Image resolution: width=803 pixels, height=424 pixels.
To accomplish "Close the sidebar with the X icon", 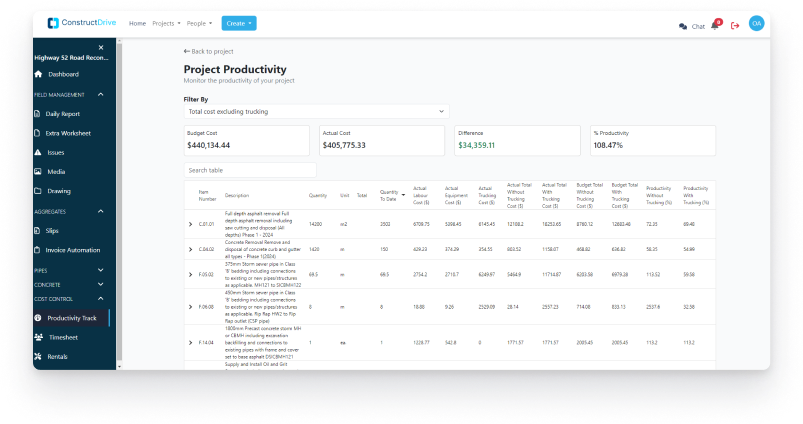I will 100,47.
